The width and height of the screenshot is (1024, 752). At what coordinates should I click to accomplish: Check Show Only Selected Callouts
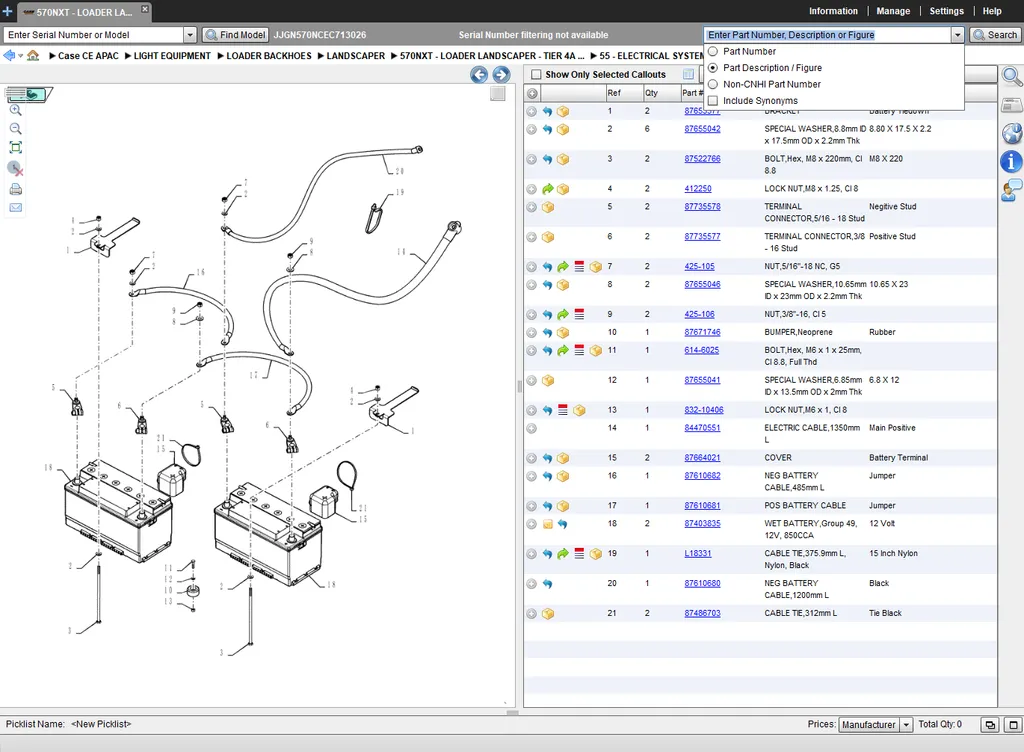(x=537, y=75)
